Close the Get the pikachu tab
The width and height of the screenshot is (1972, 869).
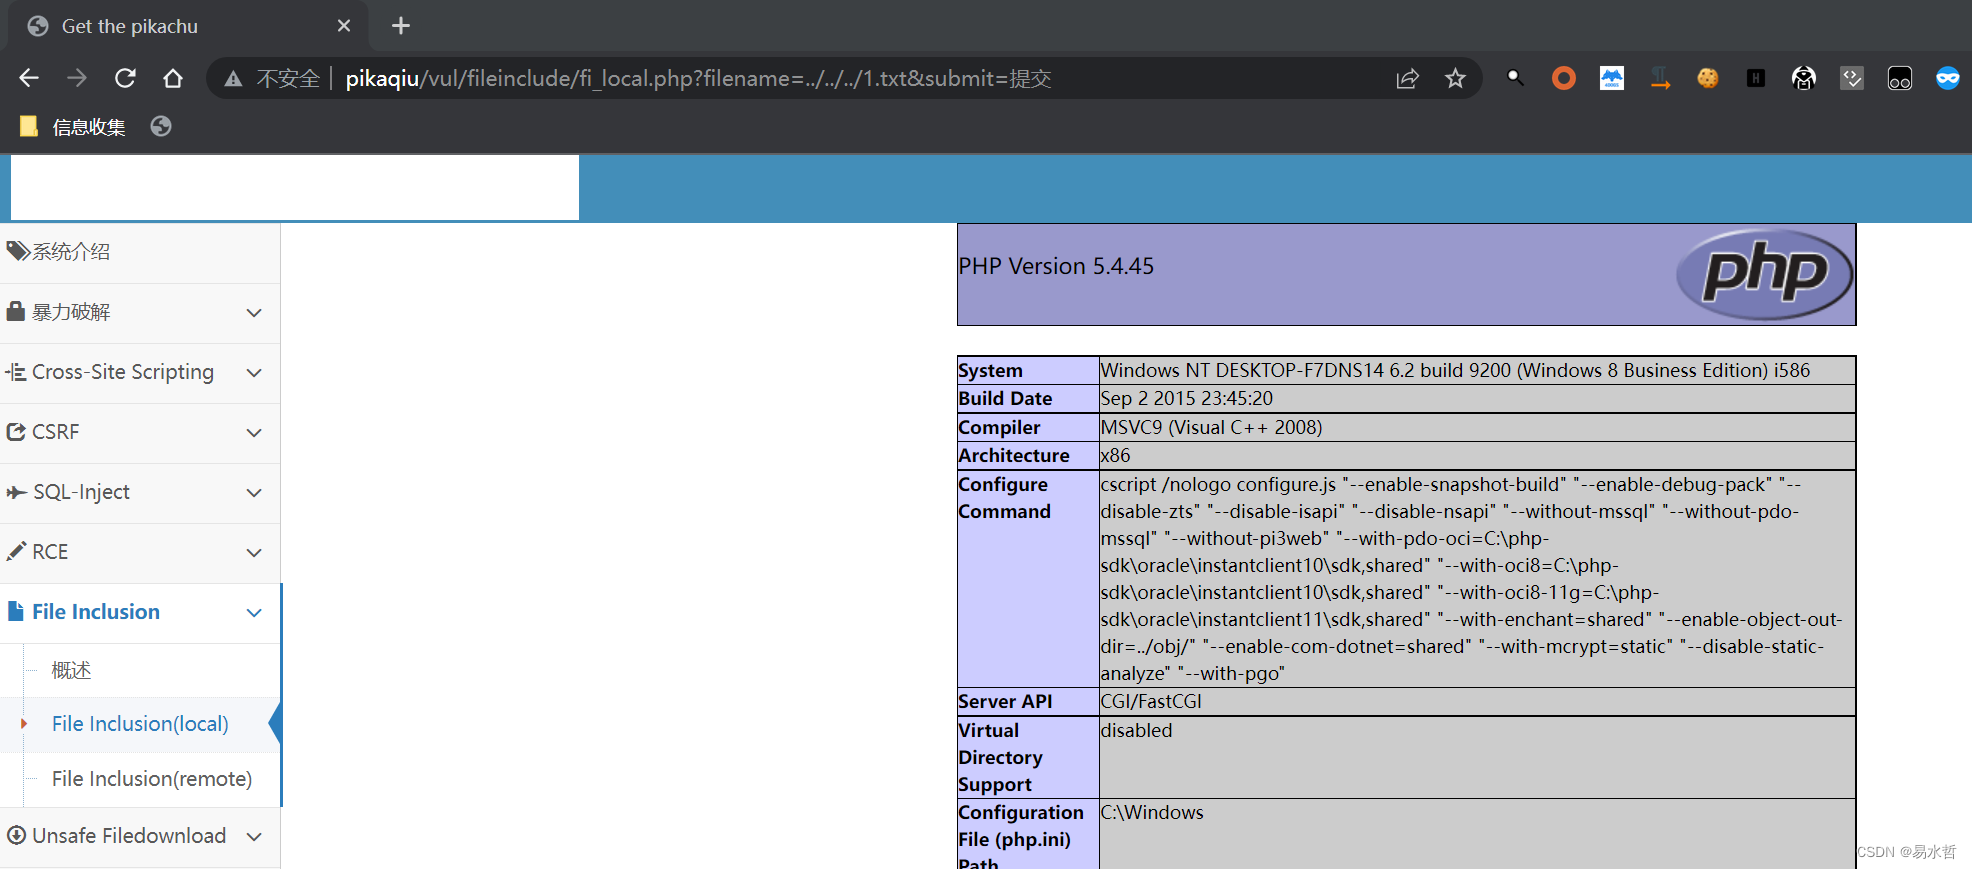(x=344, y=26)
